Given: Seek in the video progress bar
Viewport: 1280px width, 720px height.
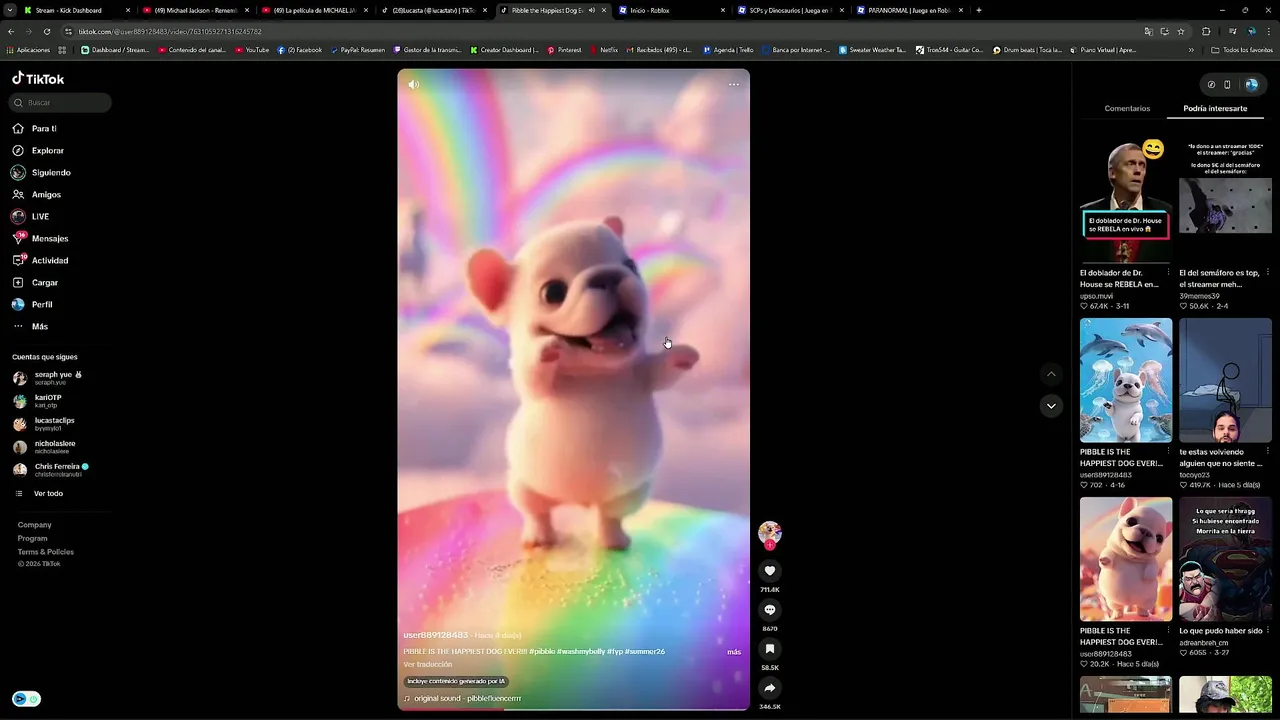Looking at the screenshot, I should click(573, 709).
